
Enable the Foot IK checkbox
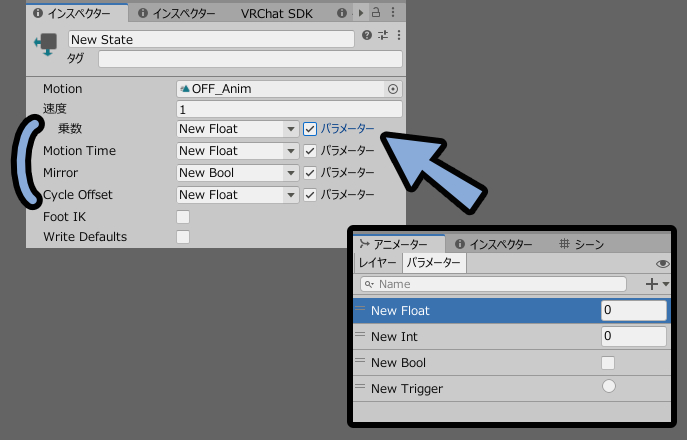pos(183,216)
